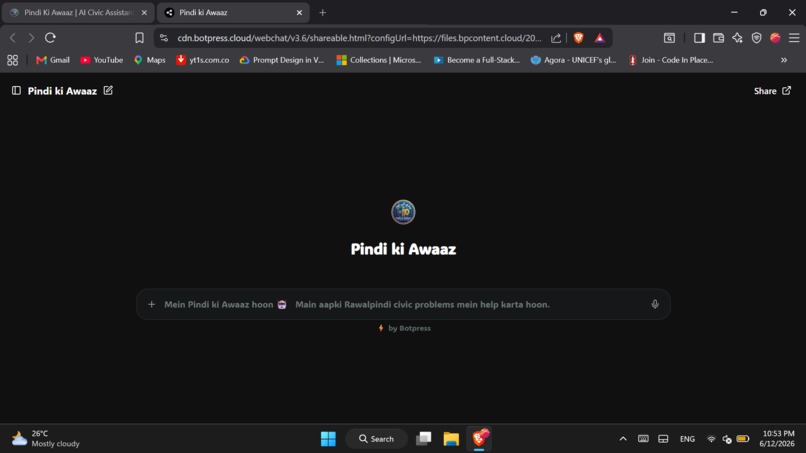Open Leo AI sparkle icon
The width and height of the screenshot is (806, 453).
737,38
